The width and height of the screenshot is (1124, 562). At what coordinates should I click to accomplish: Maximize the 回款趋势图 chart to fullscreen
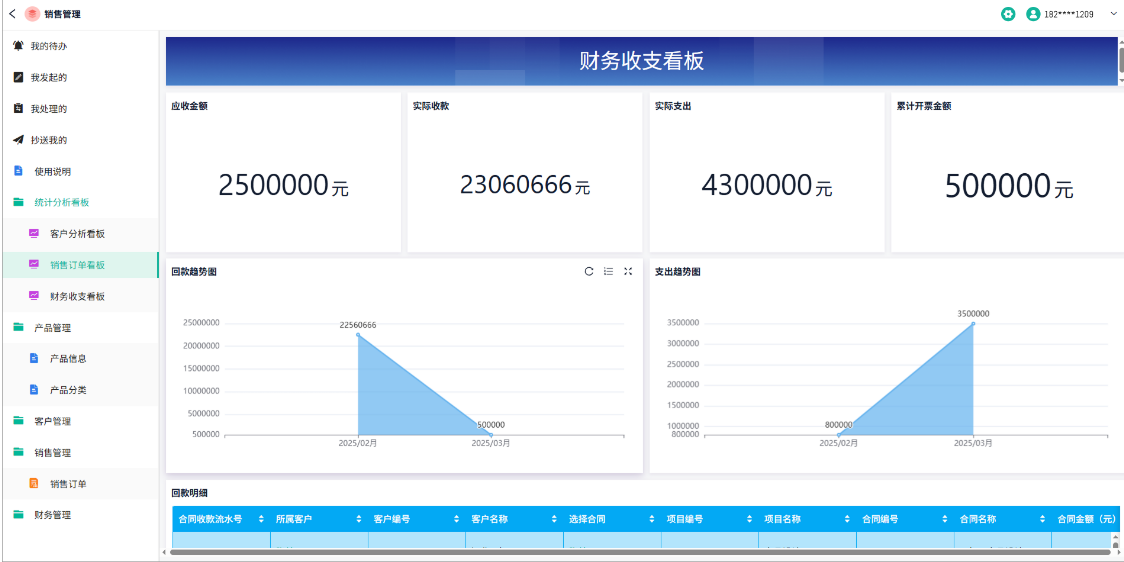click(628, 271)
